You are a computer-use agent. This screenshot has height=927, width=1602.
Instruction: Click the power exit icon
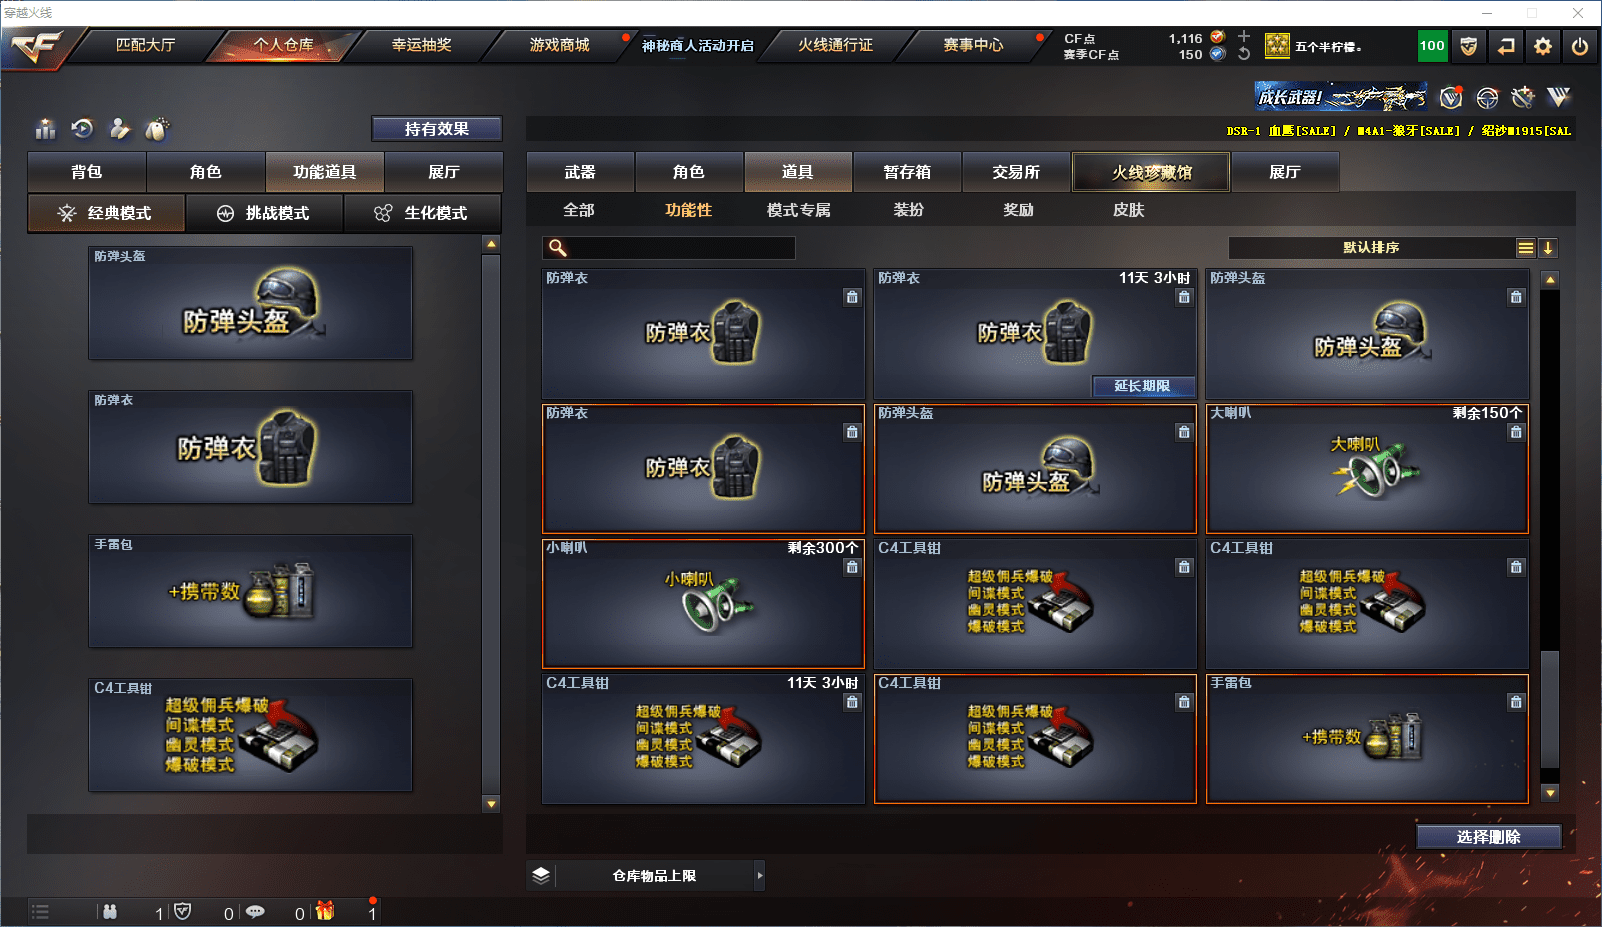[1580, 46]
